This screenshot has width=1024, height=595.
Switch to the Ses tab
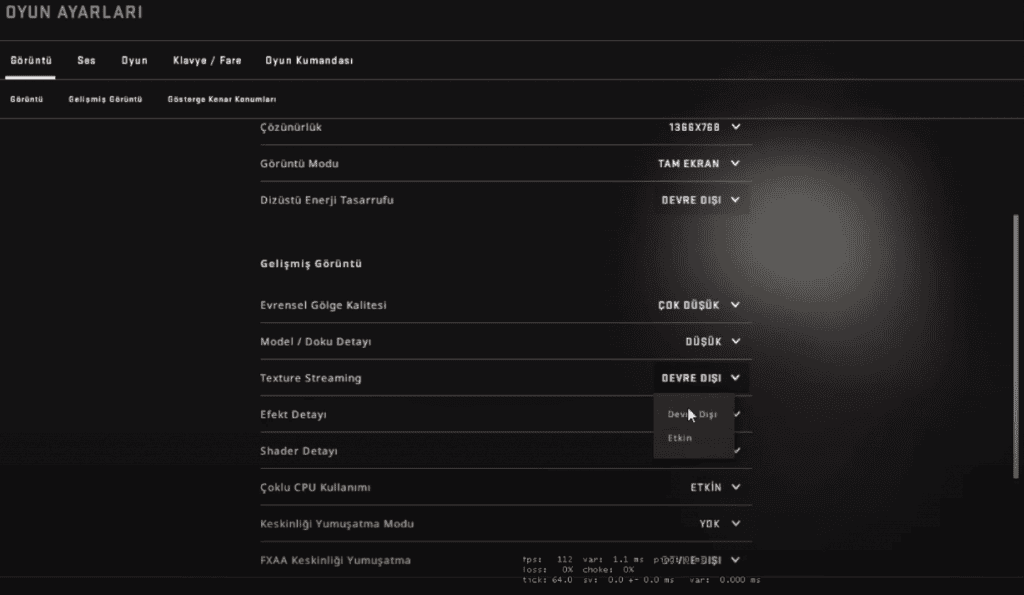click(87, 60)
